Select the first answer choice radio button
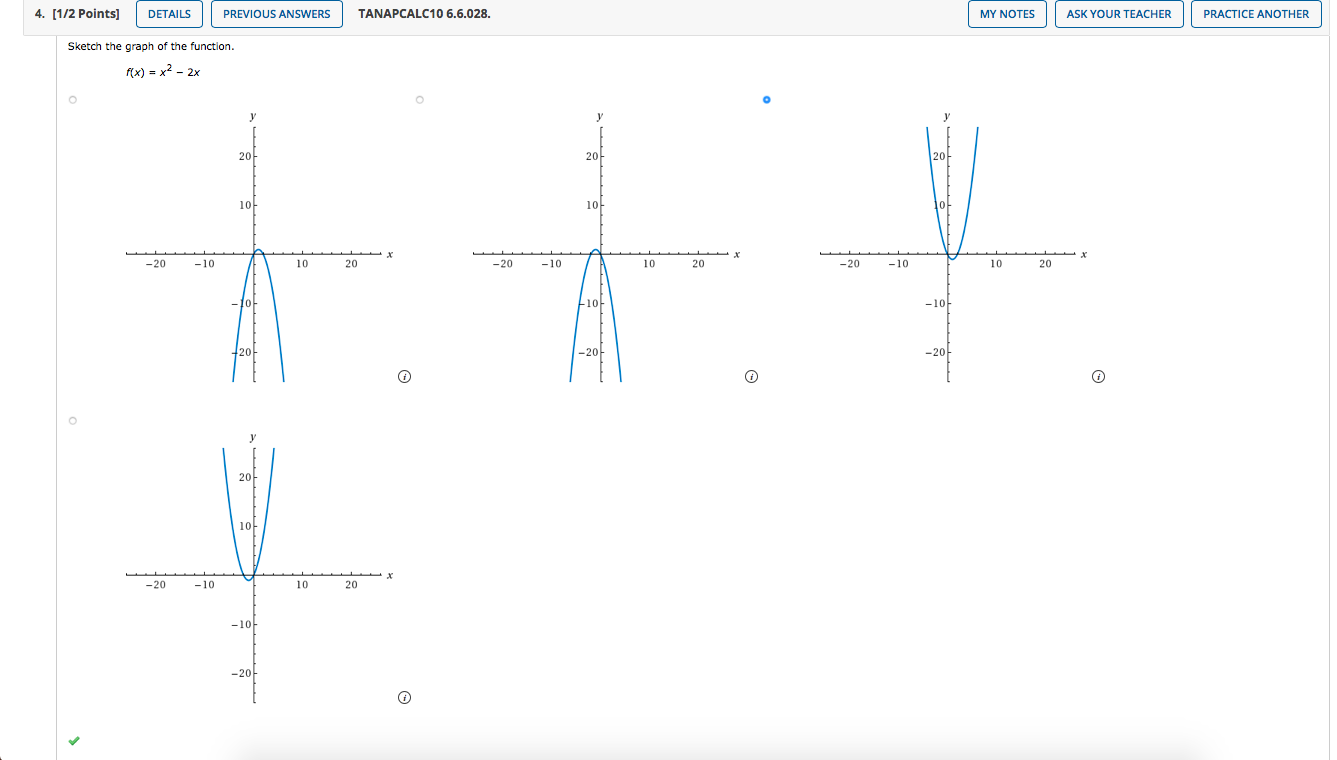1337x760 pixels. point(73,100)
